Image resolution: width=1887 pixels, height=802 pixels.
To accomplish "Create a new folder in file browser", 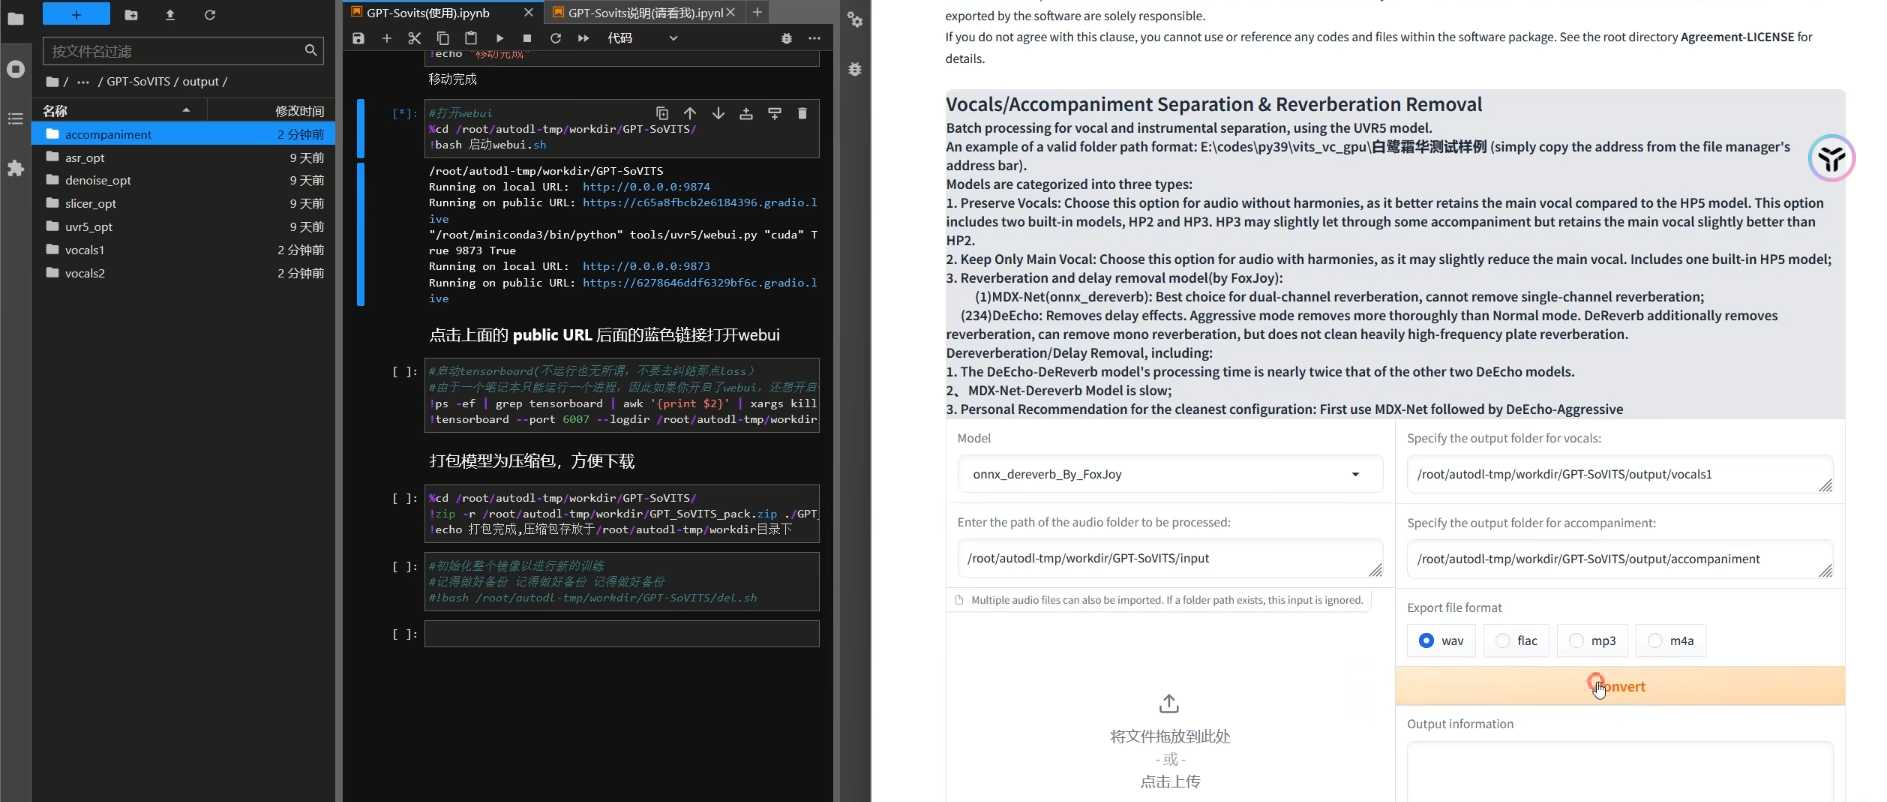I will [131, 15].
